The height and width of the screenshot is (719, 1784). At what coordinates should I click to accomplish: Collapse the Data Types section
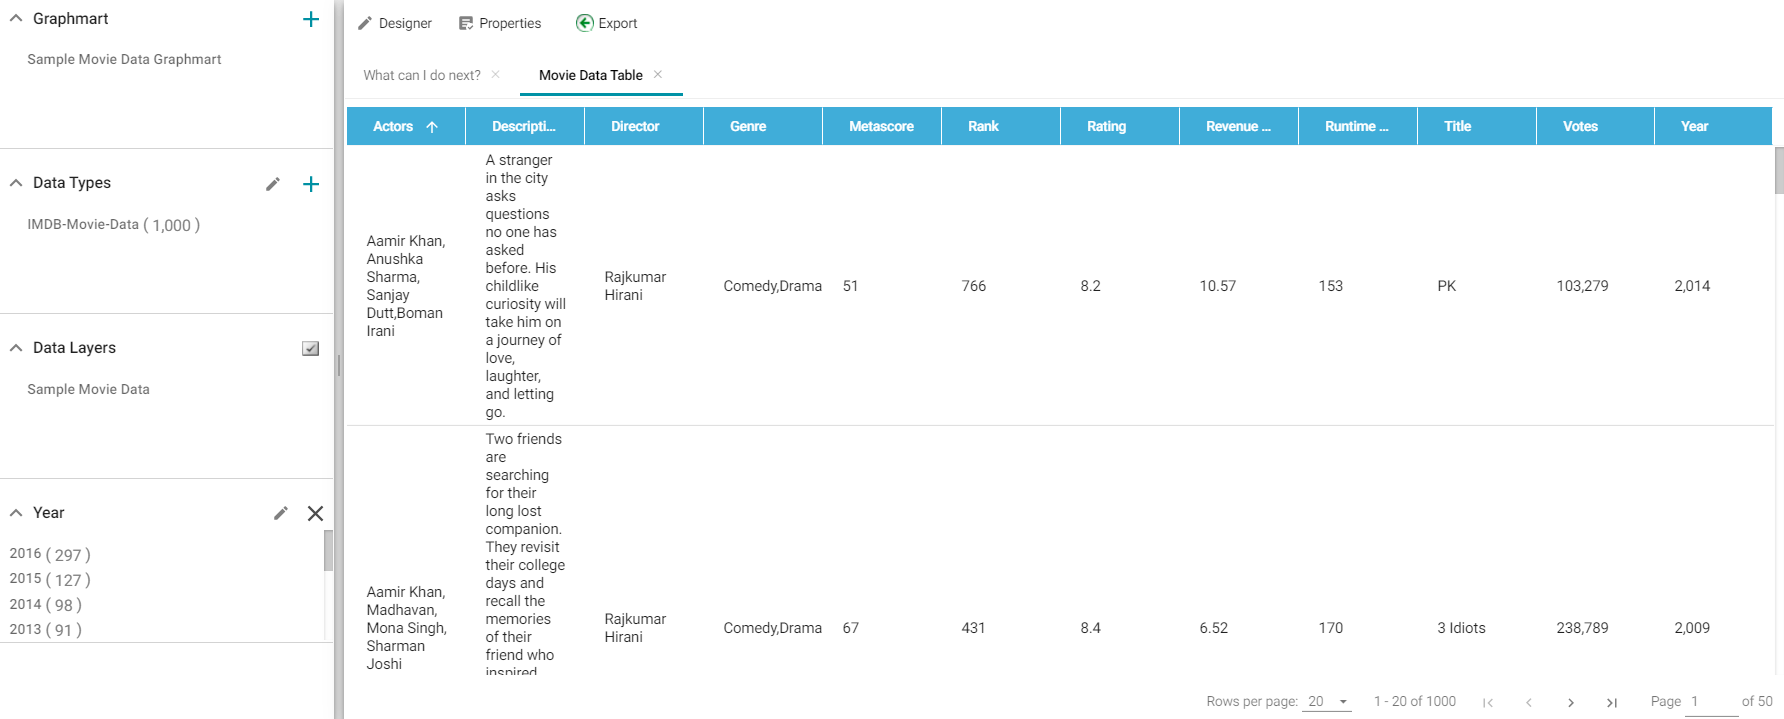(x=16, y=183)
